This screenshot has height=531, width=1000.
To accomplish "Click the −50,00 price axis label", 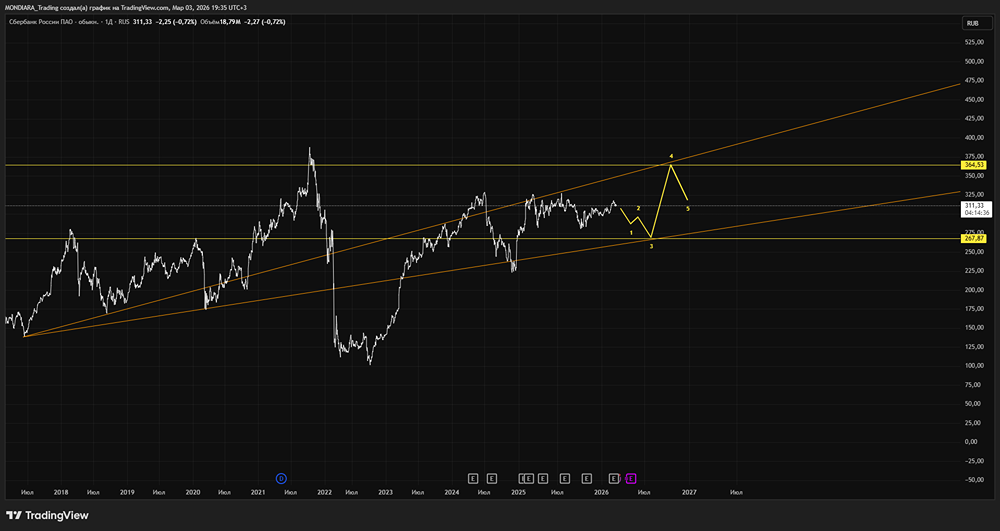I will click(x=973, y=480).
